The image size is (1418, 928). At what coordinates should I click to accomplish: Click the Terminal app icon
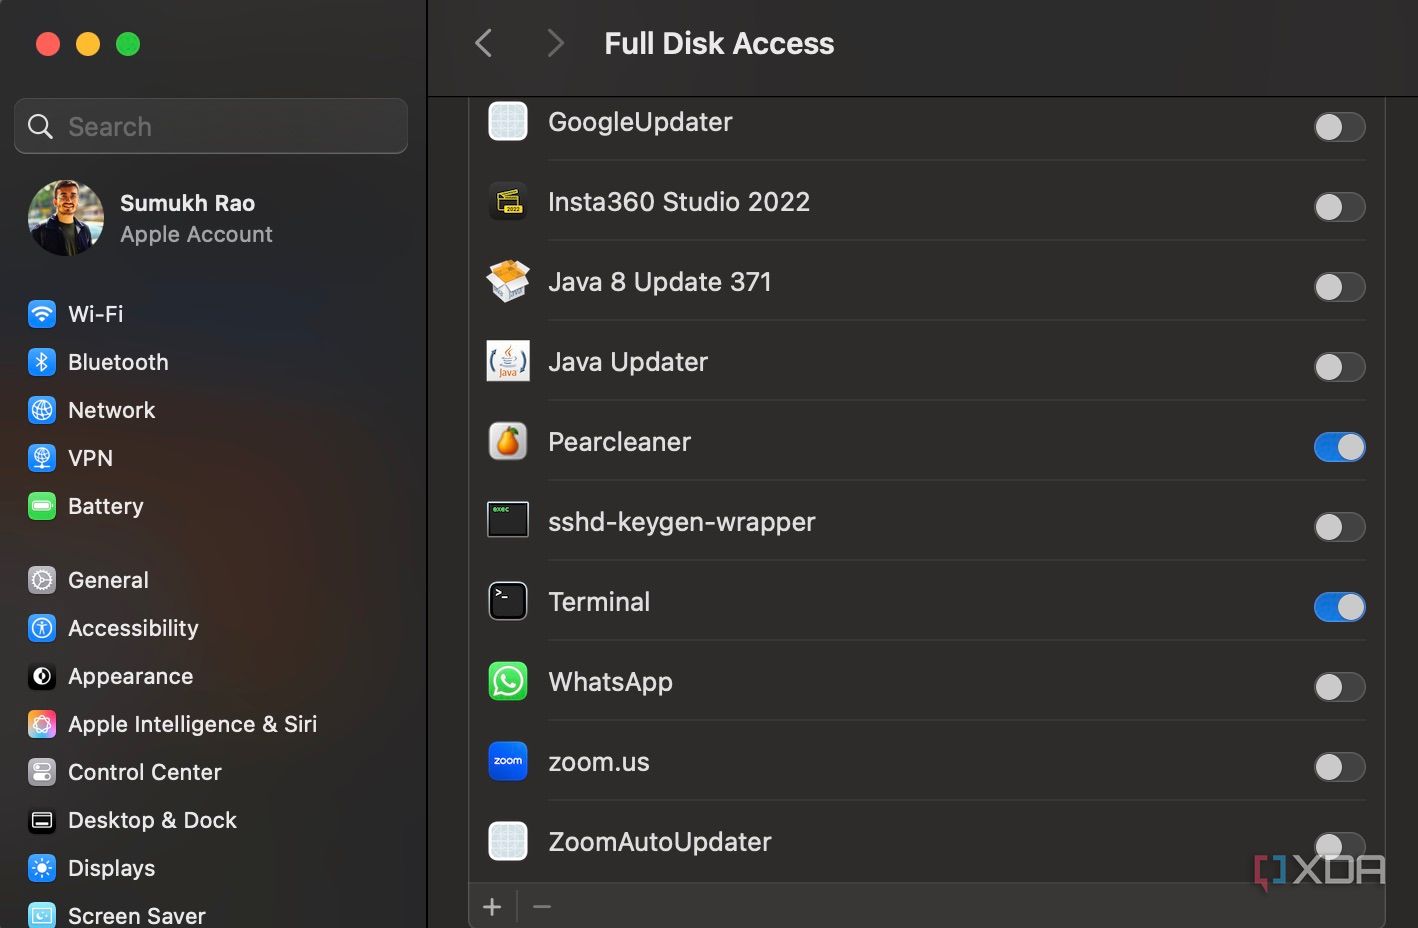pos(508,602)
